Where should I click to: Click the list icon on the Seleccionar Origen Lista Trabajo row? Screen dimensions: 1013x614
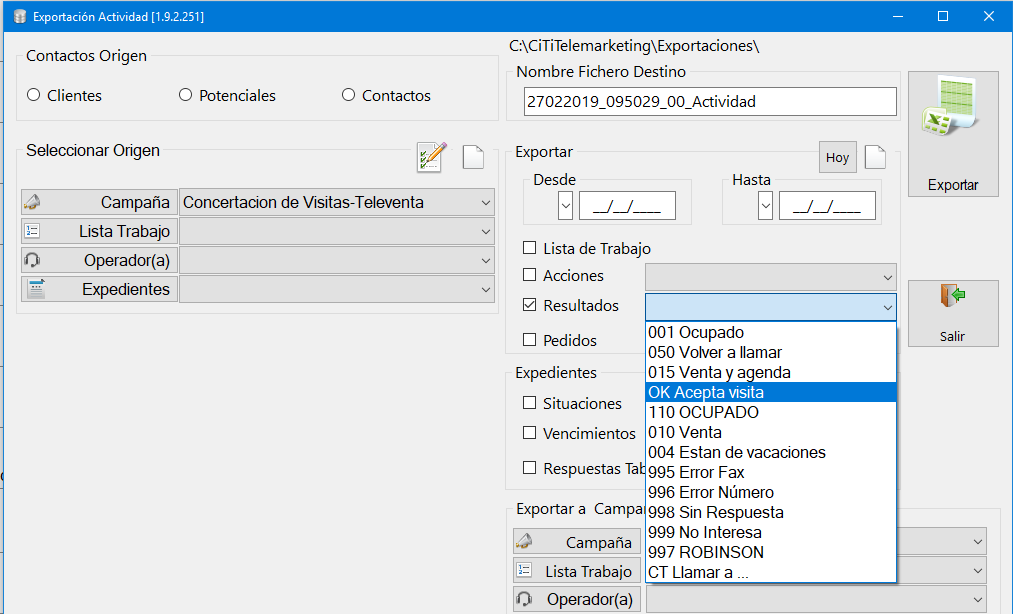coord(32,231)
